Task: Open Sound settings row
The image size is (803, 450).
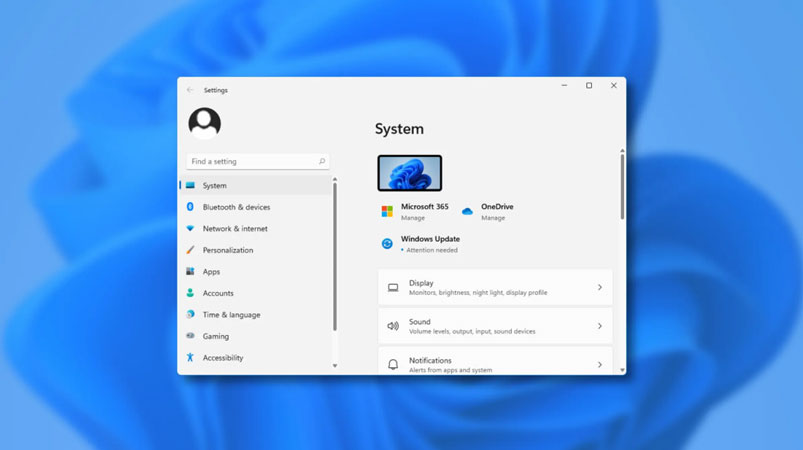Action: coord(495,326)
